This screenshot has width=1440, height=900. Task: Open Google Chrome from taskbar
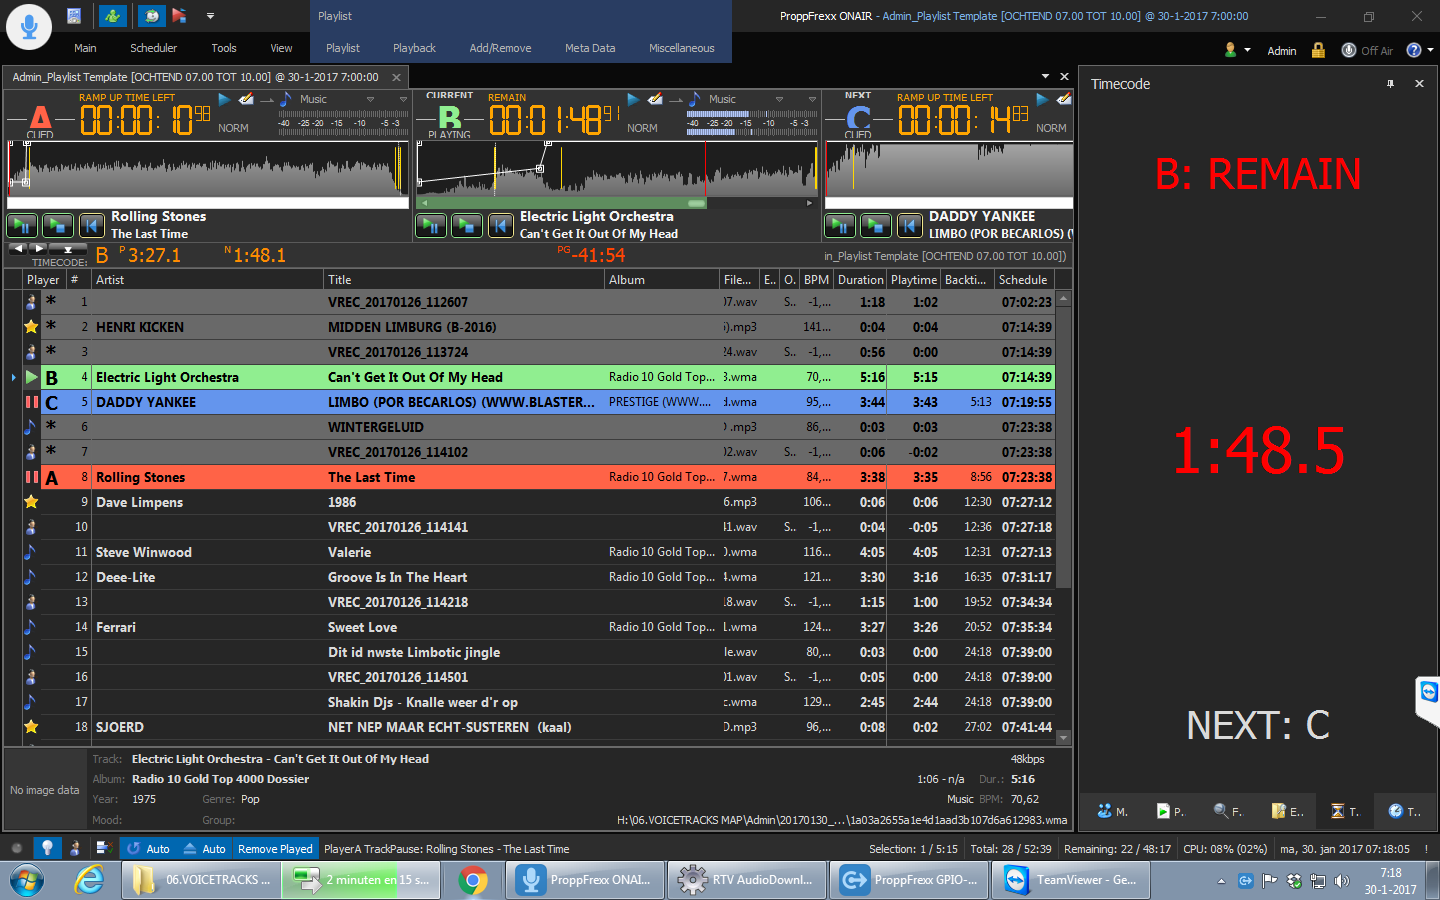tap(473, 880)
